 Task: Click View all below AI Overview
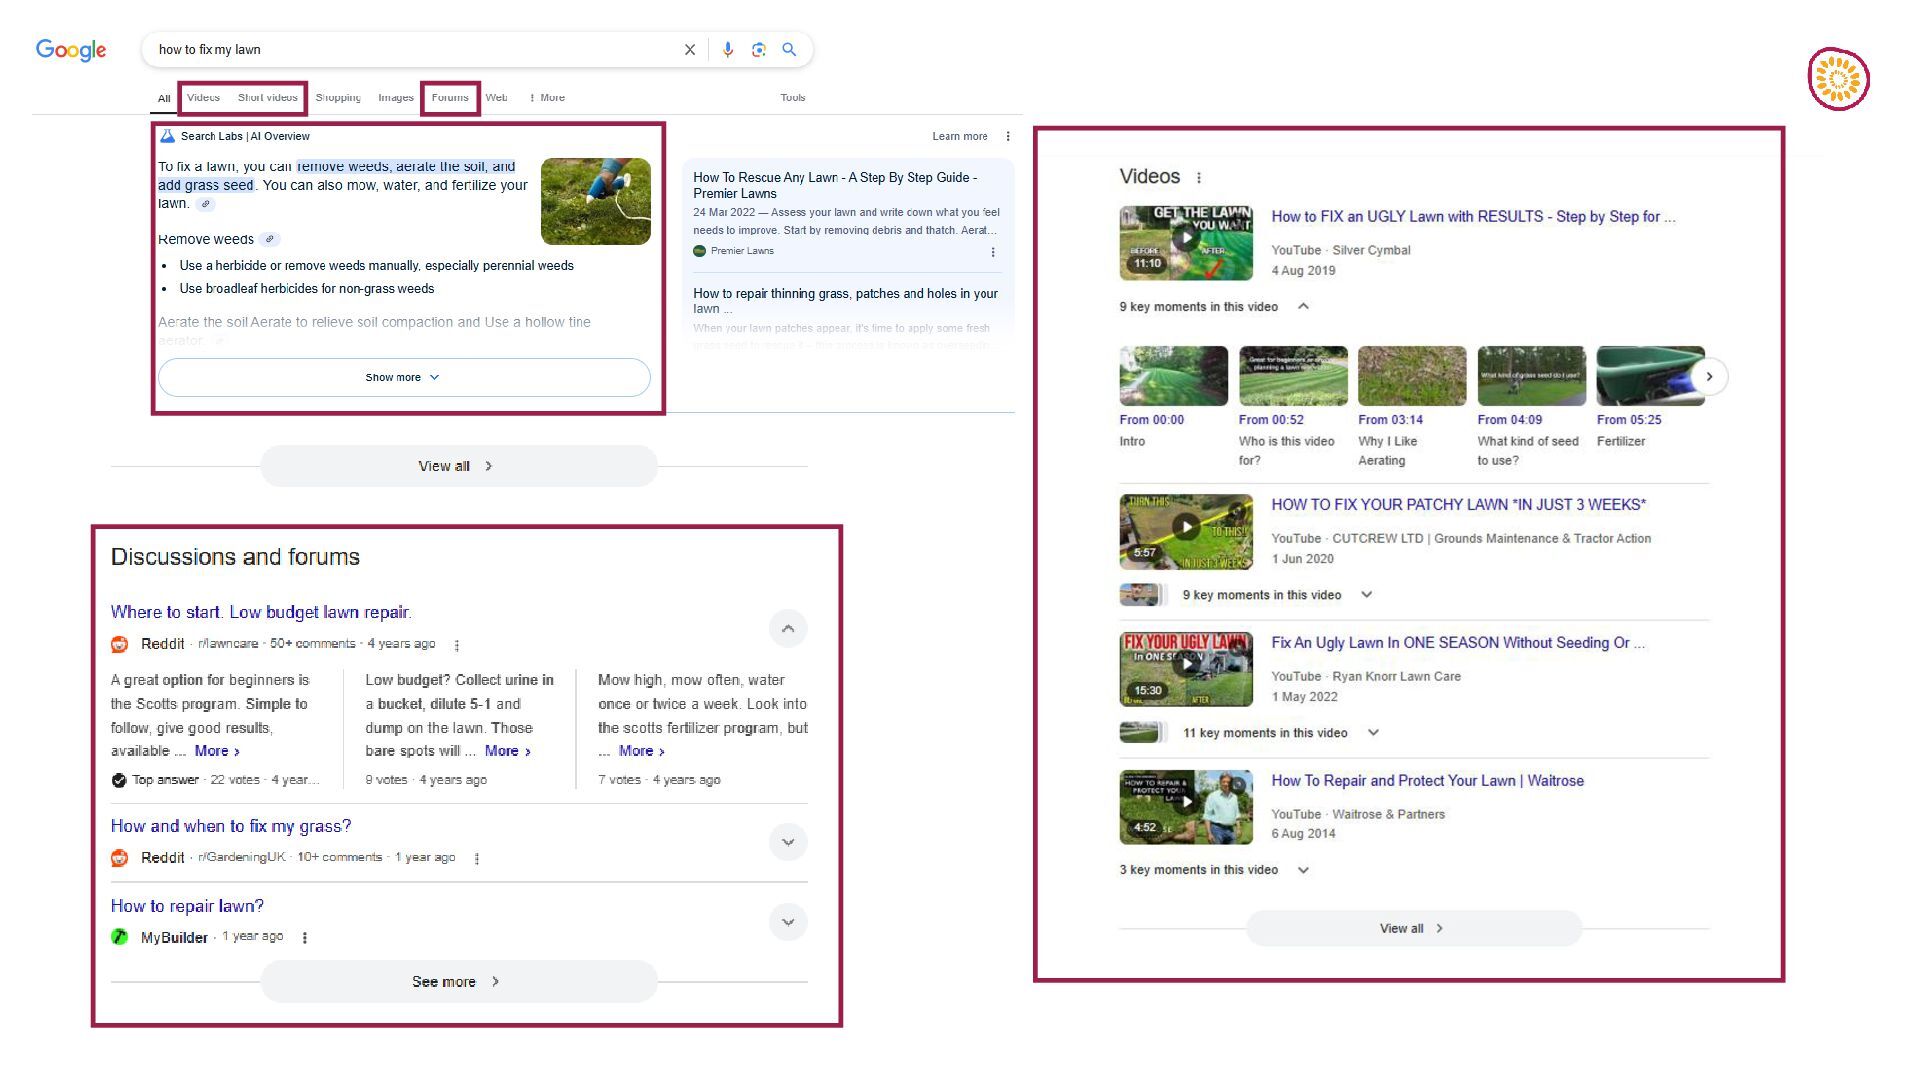coord(459,467)
